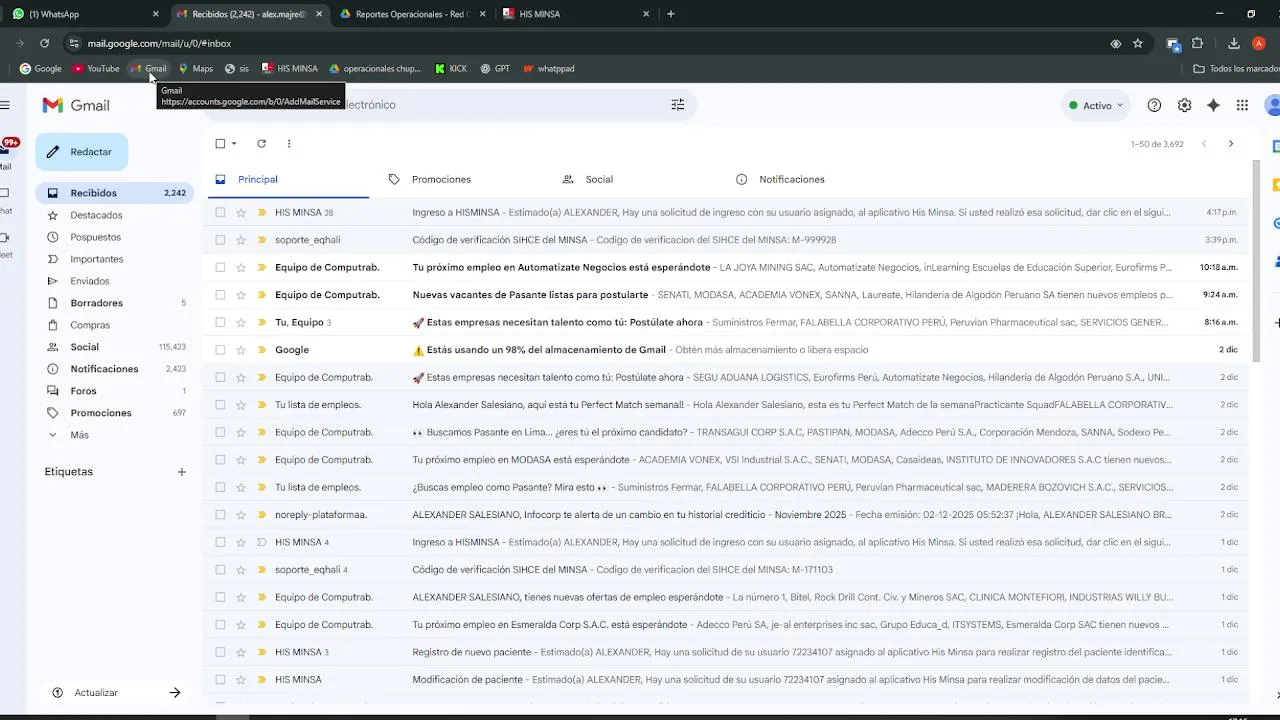Go to newer messages page arrow
The height and width of the screenshot is (720, 1280).
point(1204,144)
